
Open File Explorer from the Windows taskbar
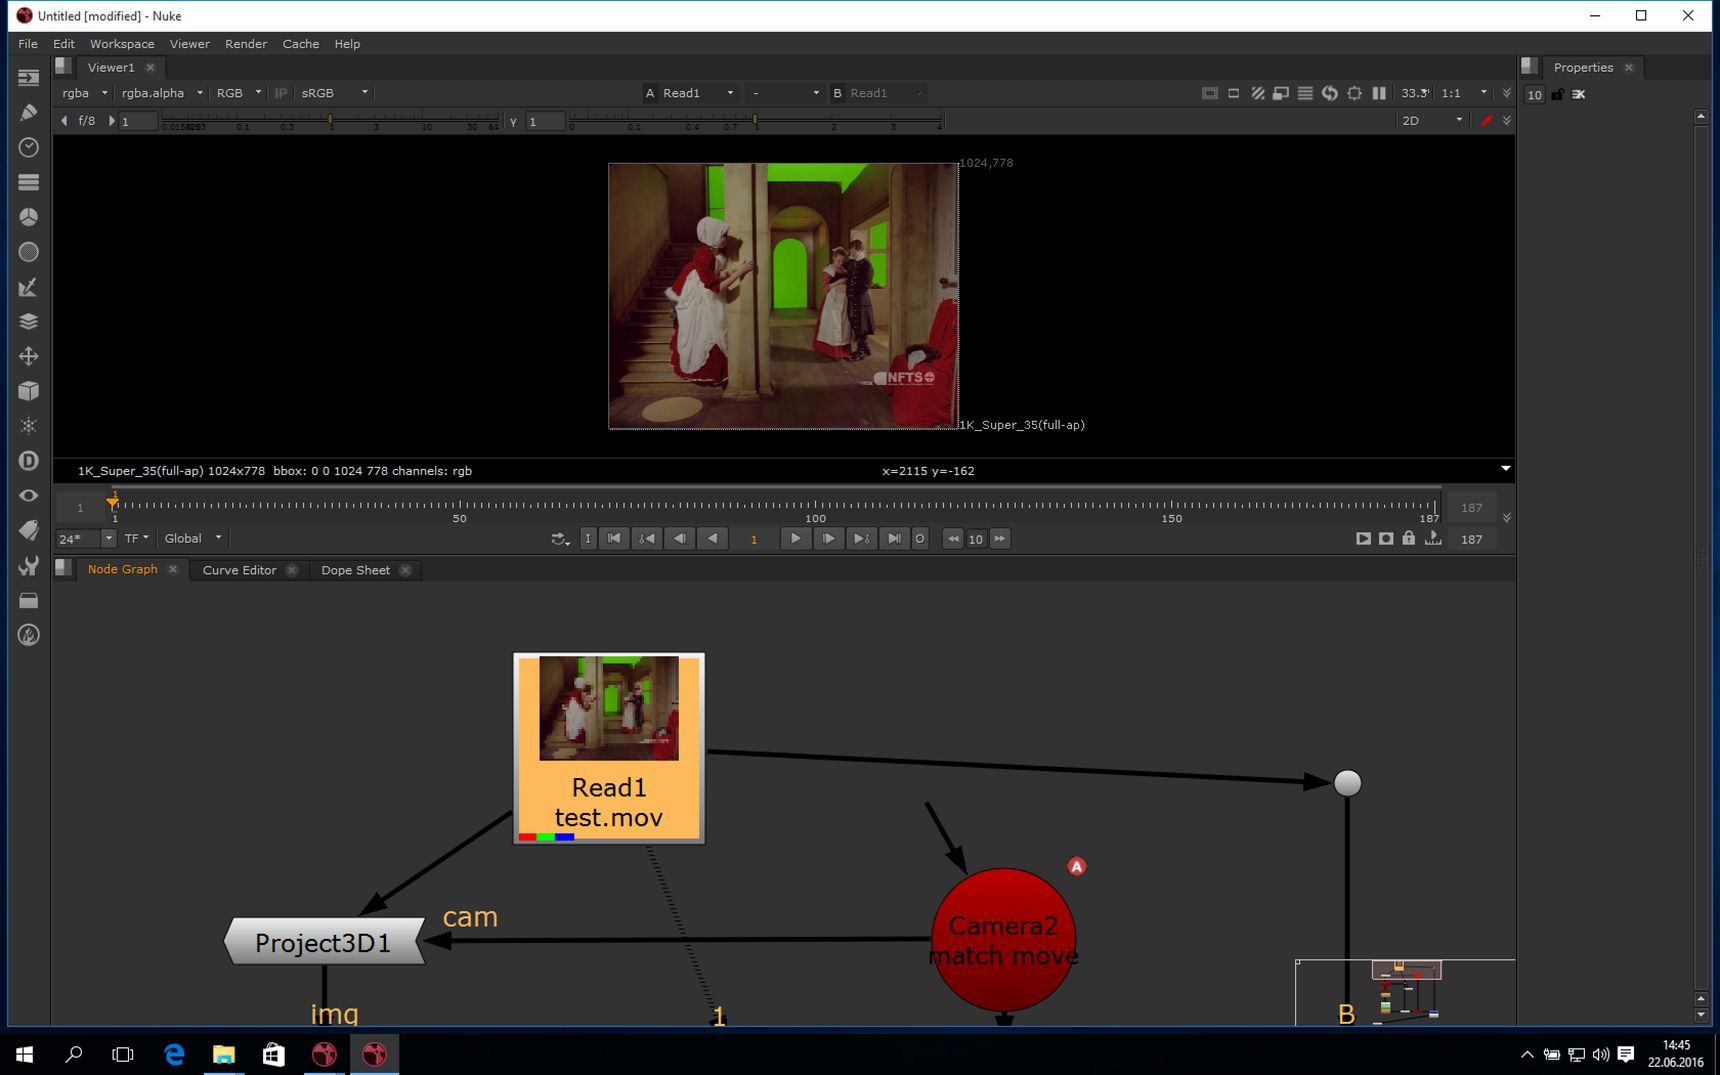(x=224, y=1054)
